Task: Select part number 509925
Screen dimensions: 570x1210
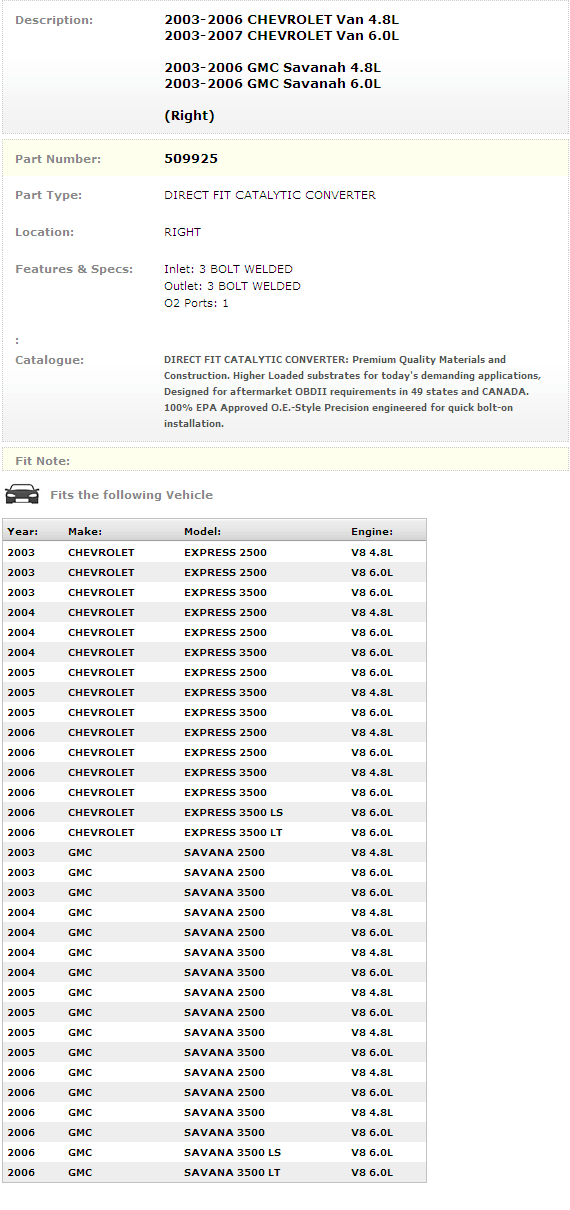Action: pyautogui.click(x=191, y=158)
